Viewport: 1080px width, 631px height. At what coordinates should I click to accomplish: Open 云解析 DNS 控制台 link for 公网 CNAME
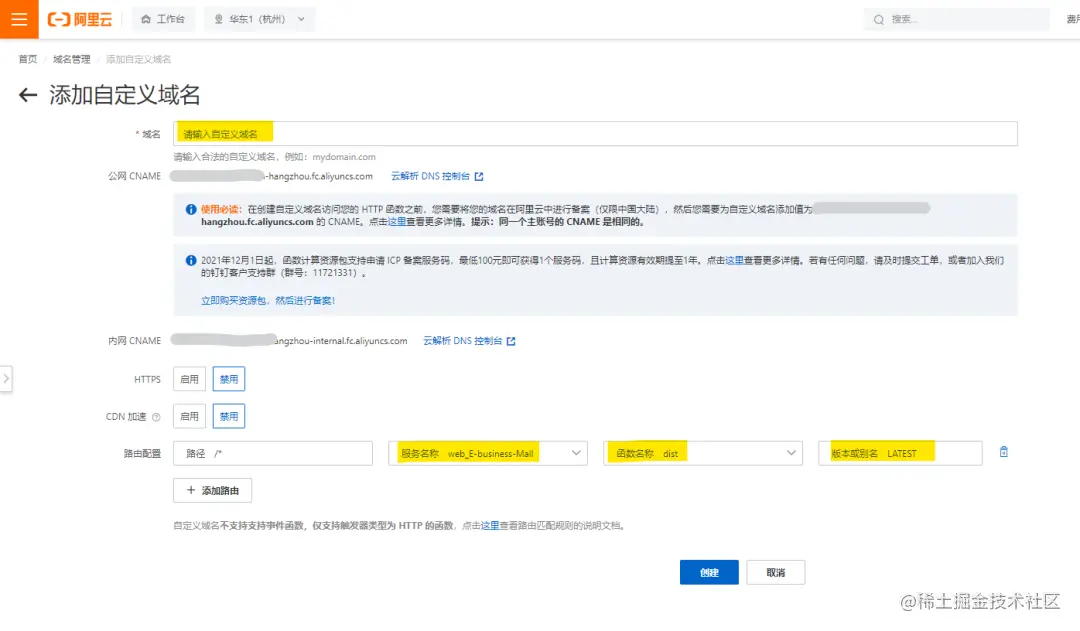[430, 176]
